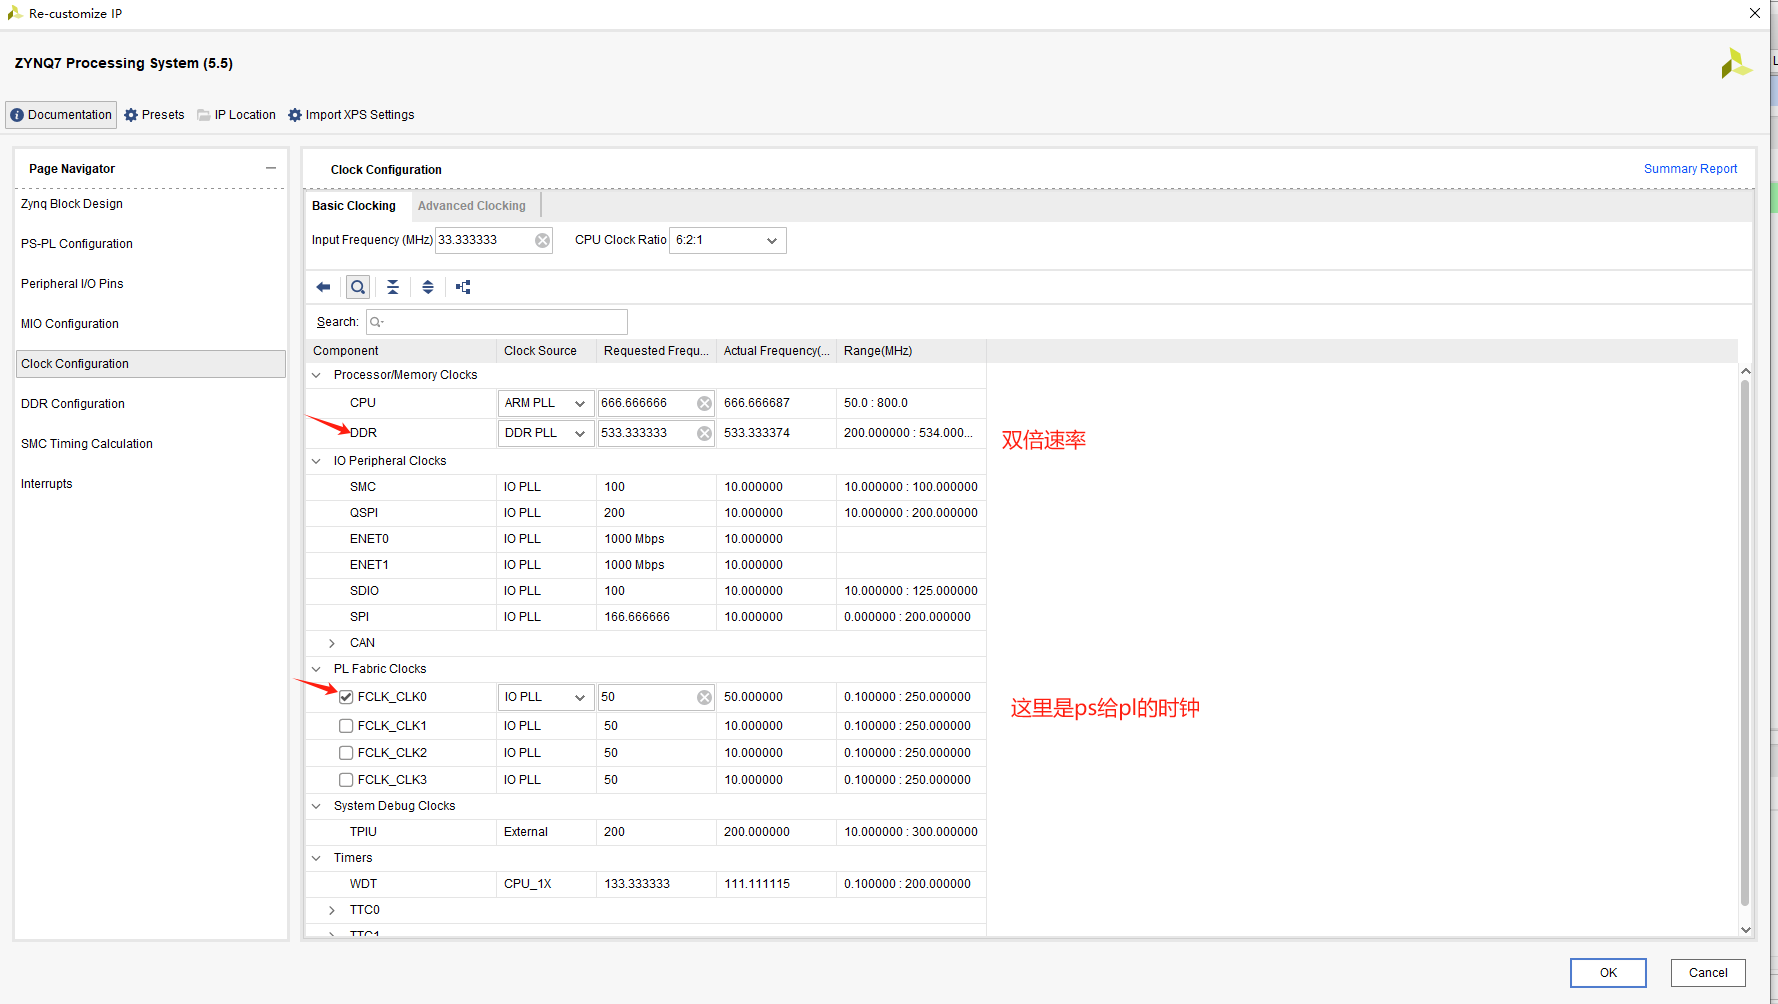1778x1004 pixels.
Task: Enable the FCLK_CLK1 checkbox
Action: point(346,726)
